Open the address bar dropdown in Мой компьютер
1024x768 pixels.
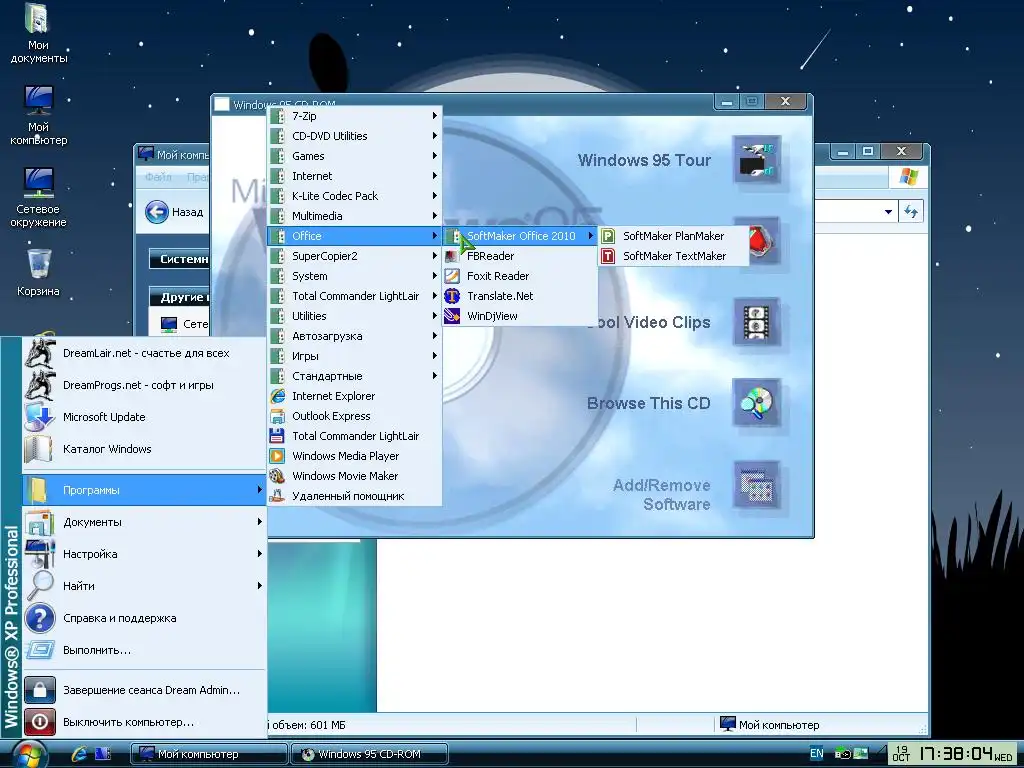pos(888,212)
